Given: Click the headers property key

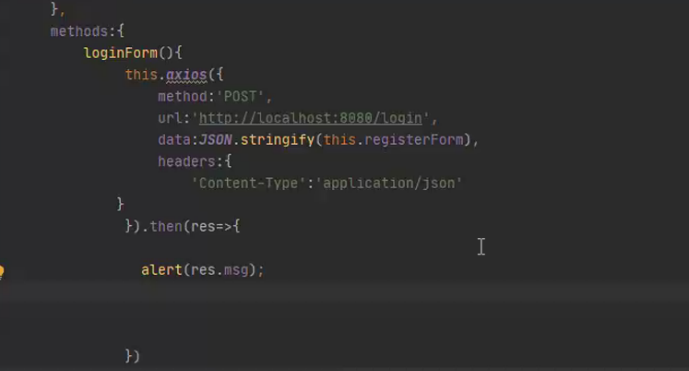Looking at the screenshot, I should click(187, 161).
